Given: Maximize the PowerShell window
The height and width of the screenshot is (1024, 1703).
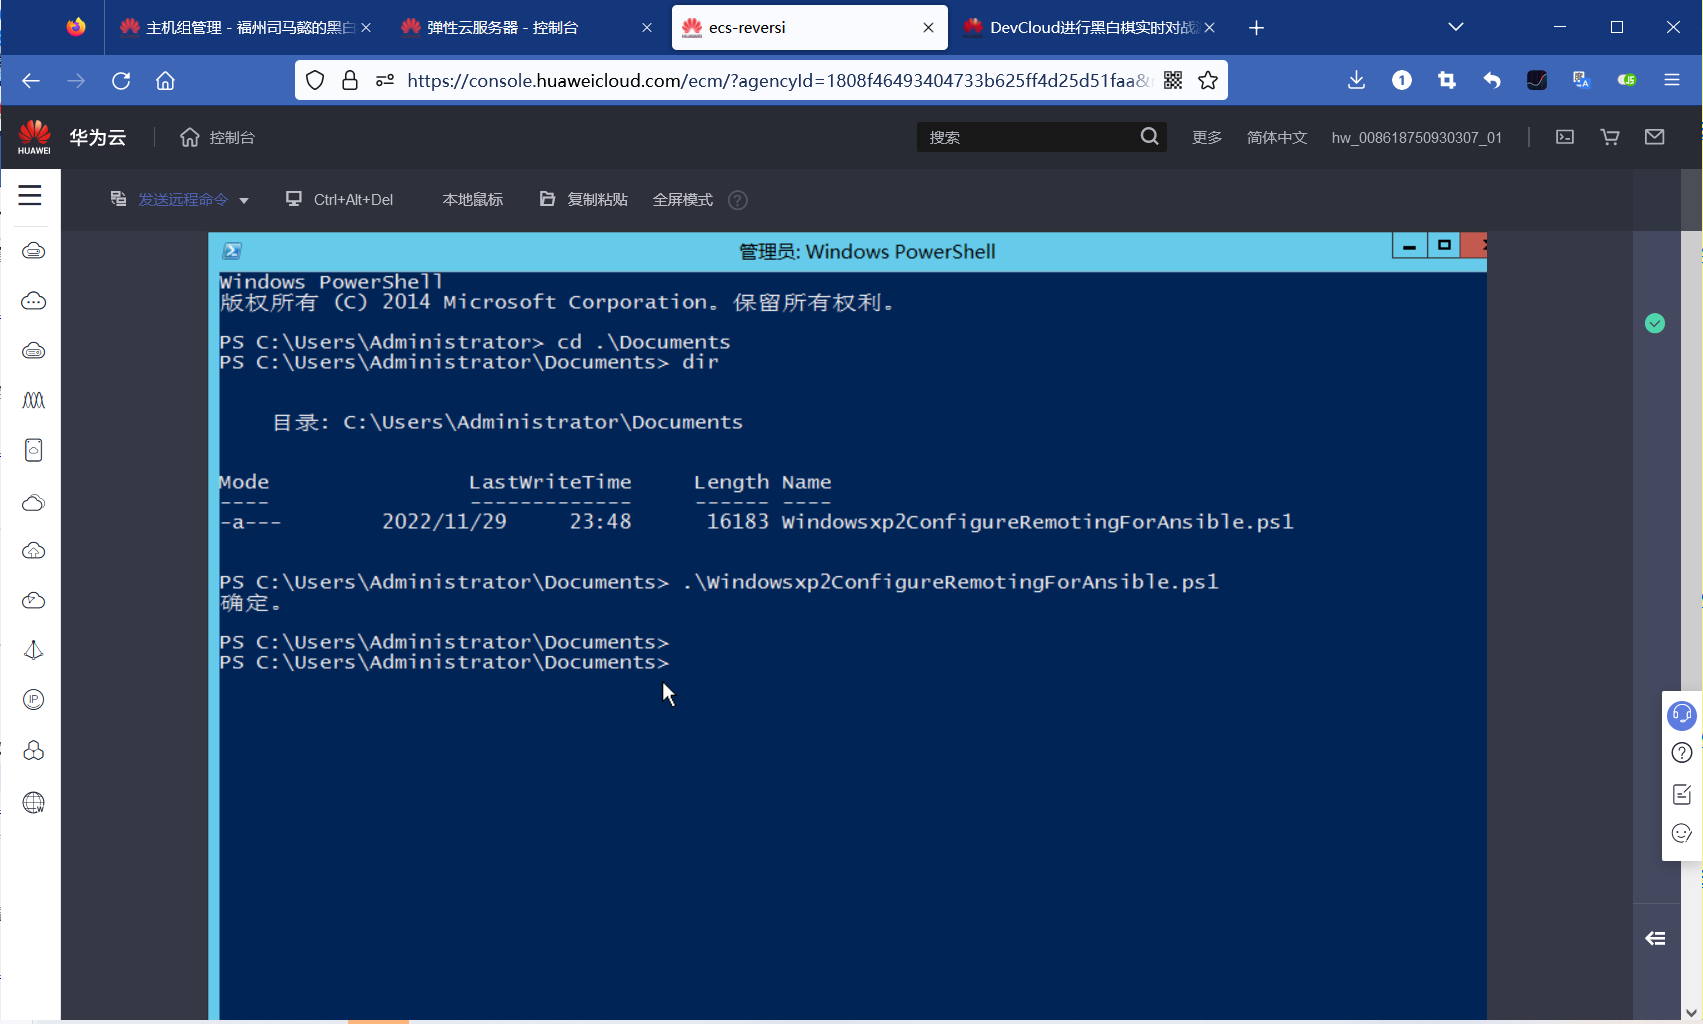Looking at the screenshot, I should point(1443,245).
